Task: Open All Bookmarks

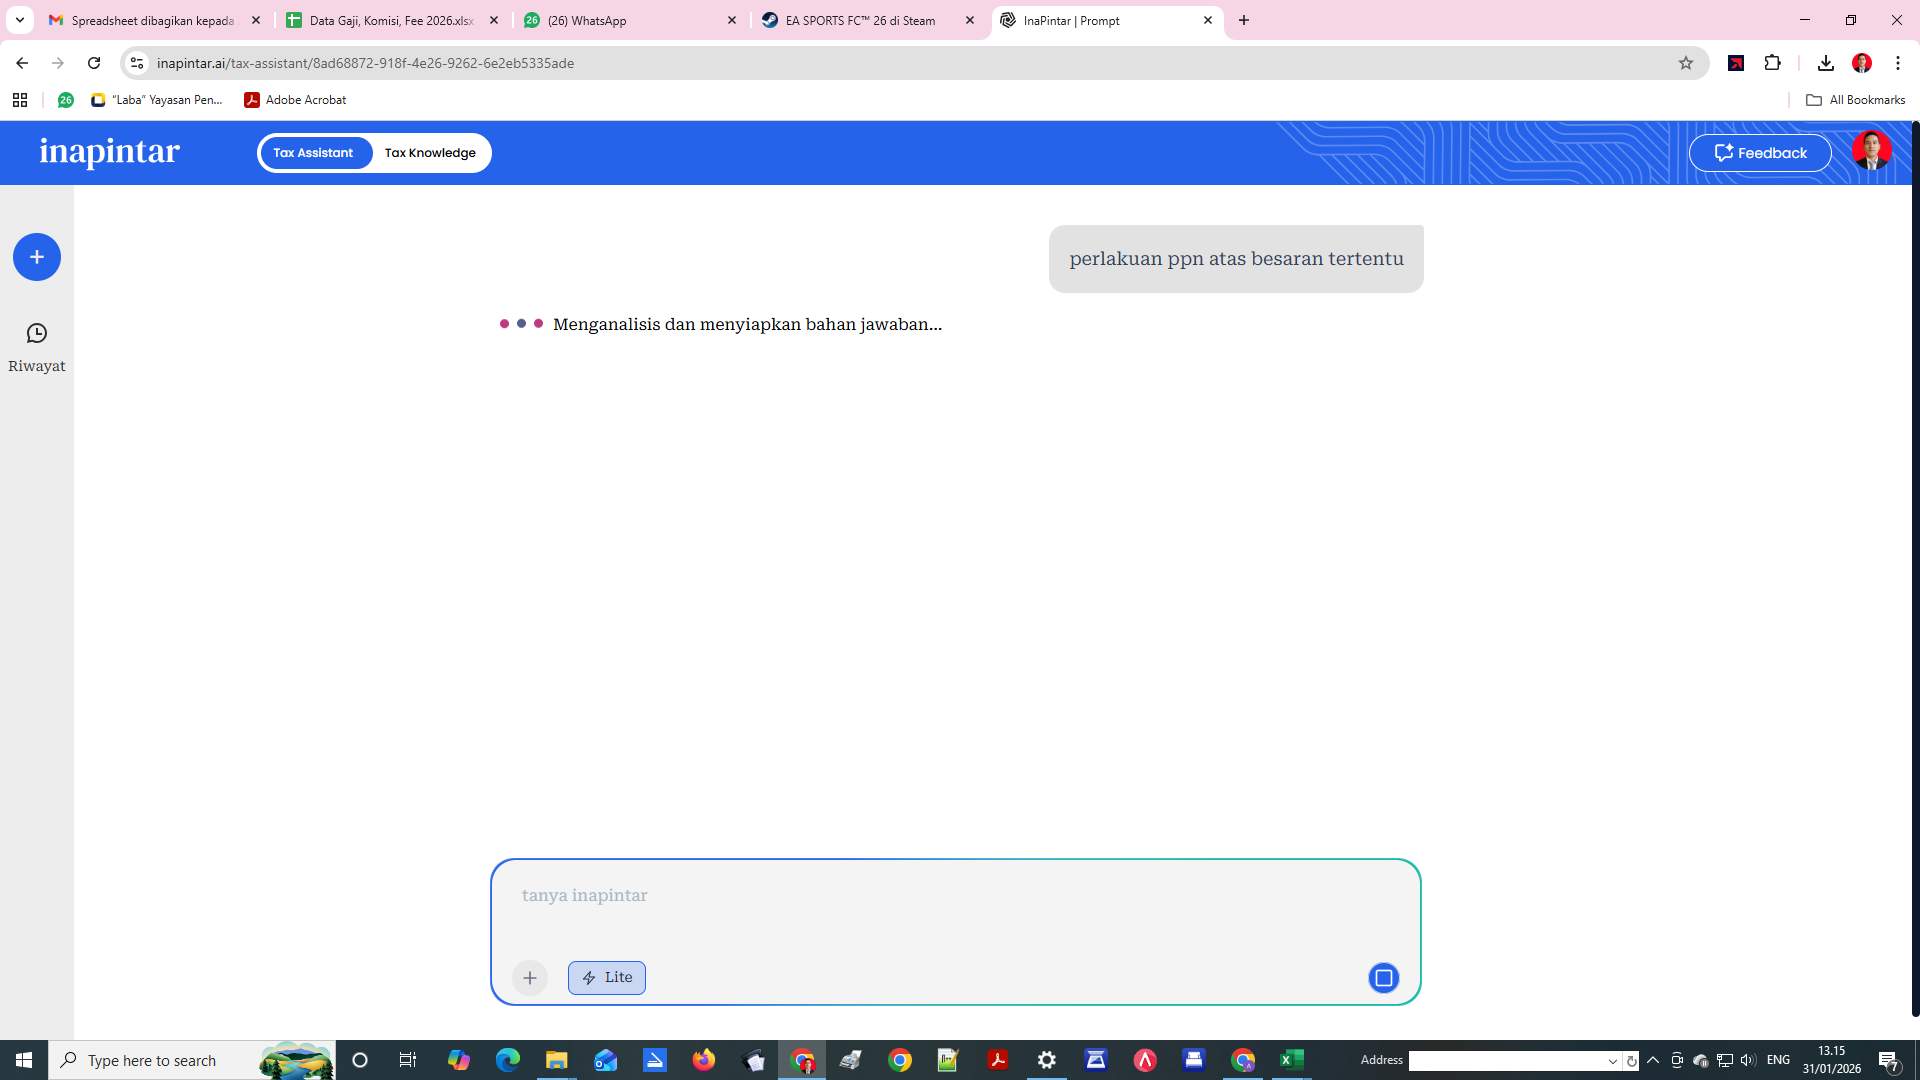Action: 1857,100
